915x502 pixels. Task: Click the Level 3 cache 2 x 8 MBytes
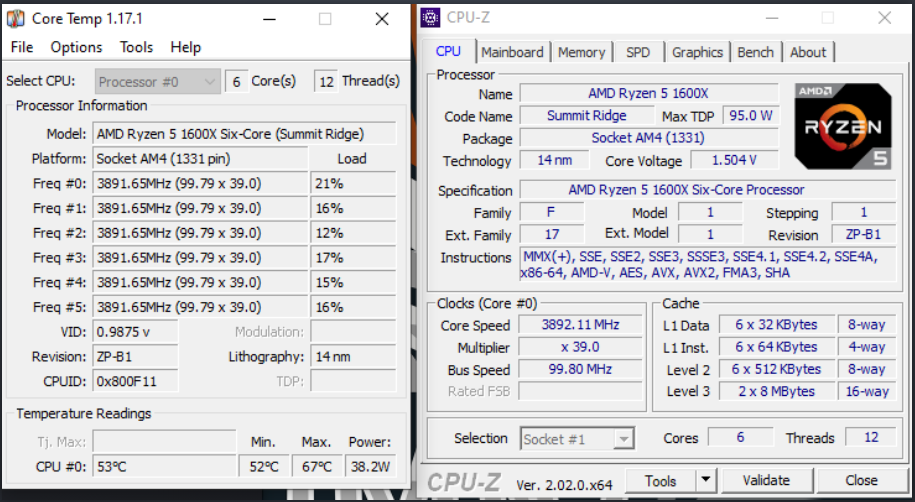[x=776, y=391]
